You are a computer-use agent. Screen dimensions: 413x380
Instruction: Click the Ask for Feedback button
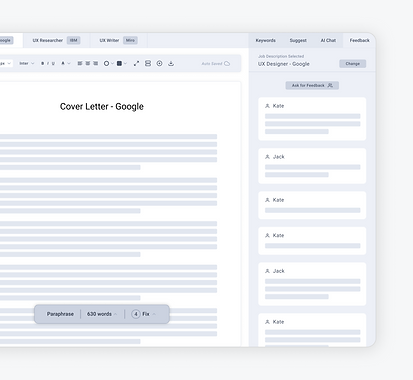coord(312,85)
